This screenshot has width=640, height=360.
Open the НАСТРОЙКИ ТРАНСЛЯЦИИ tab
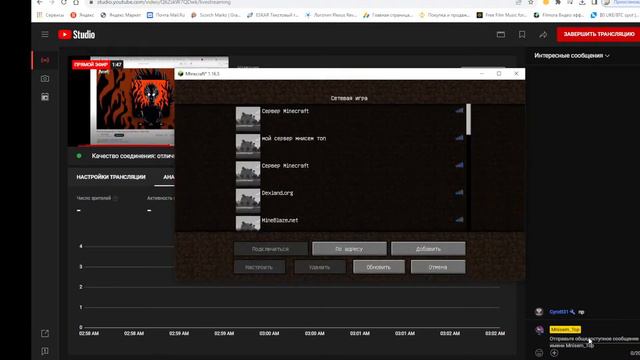pos(111,177)
